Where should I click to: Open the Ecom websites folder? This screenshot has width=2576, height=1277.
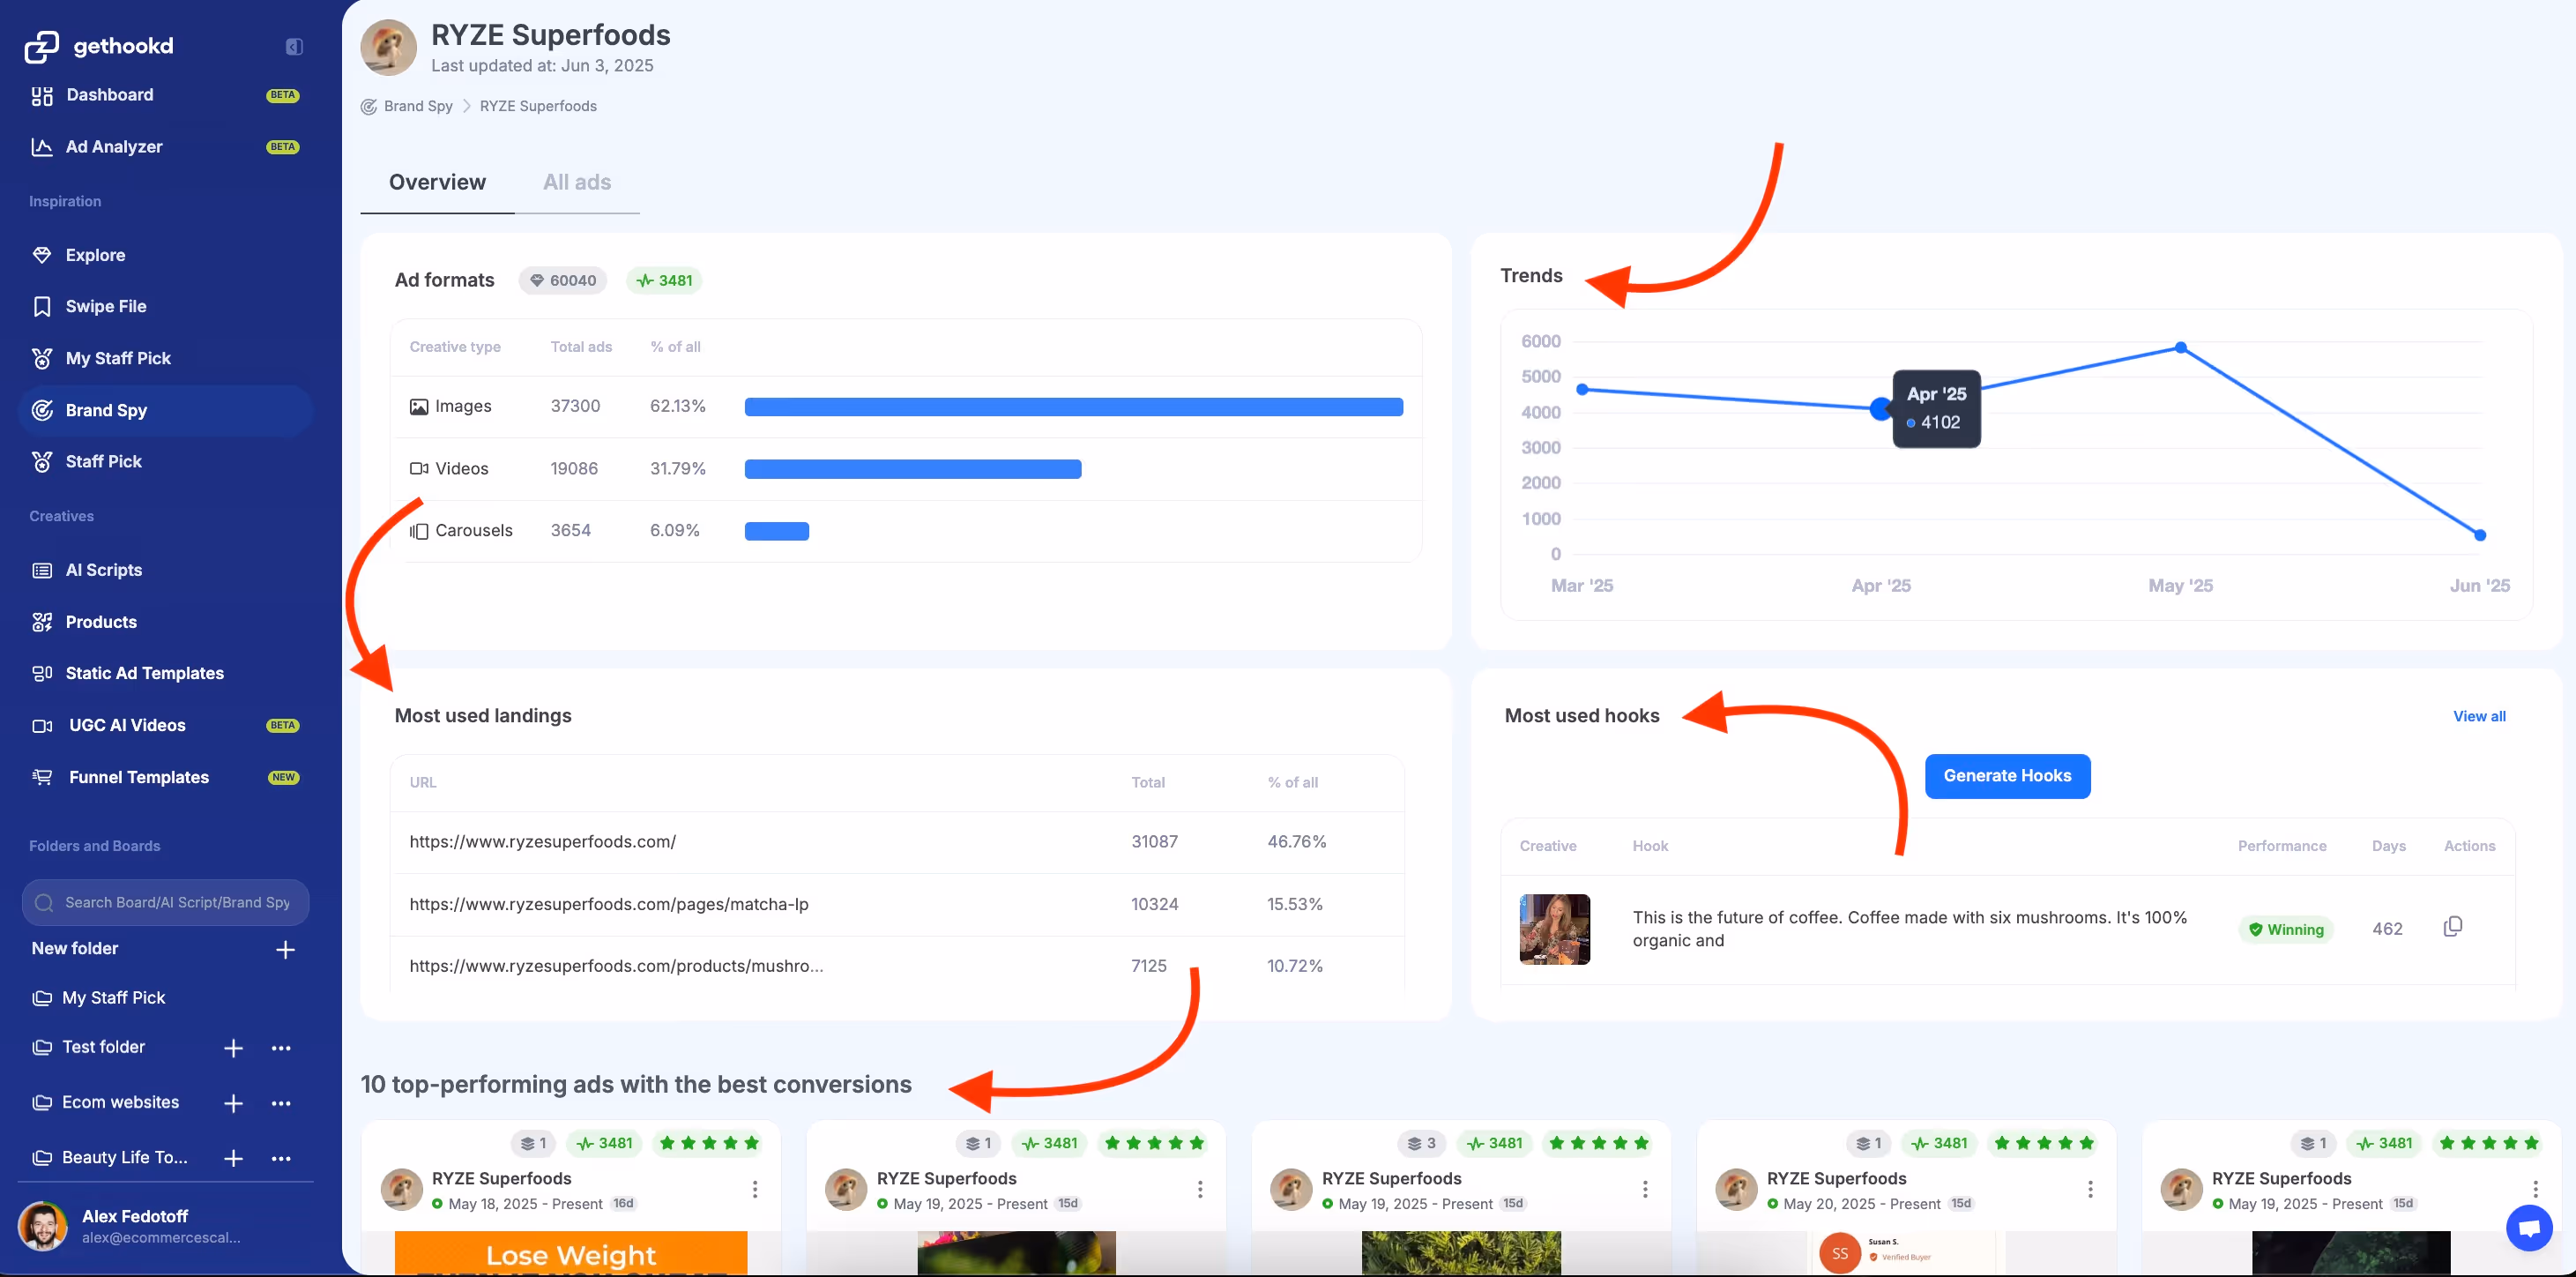click(120, 1102)
